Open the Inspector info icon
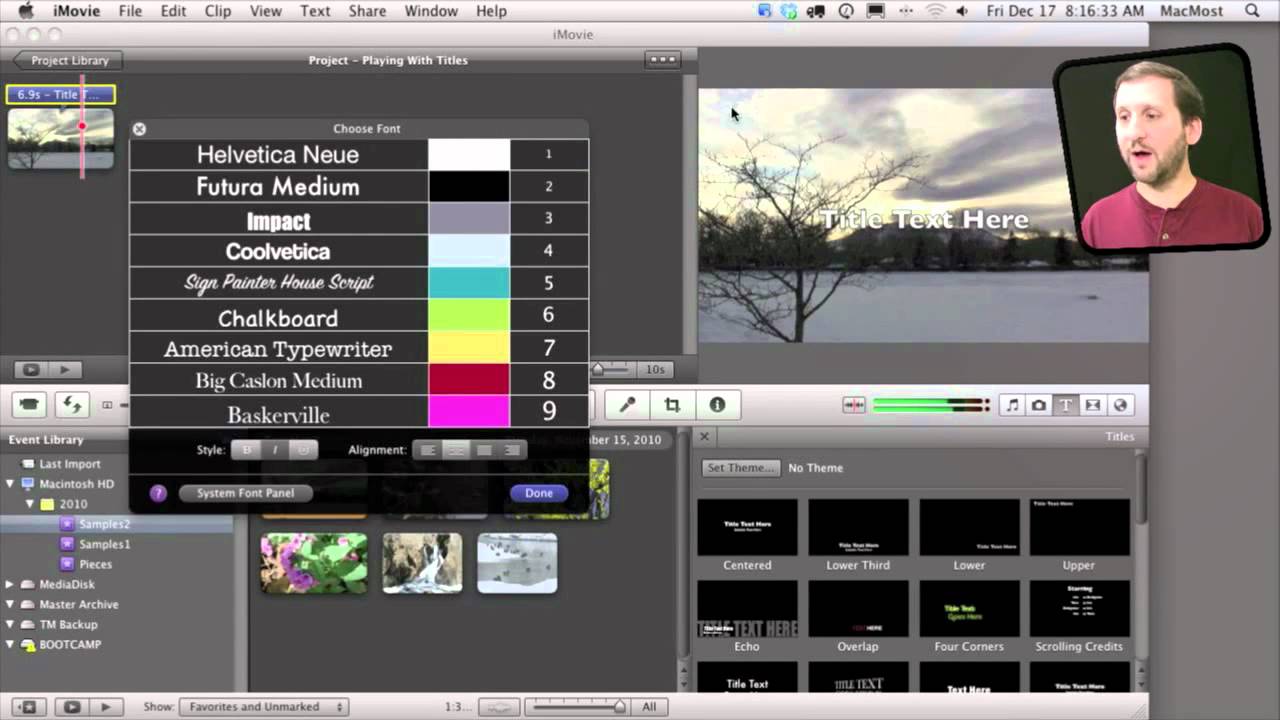 (x=717, y=405)
